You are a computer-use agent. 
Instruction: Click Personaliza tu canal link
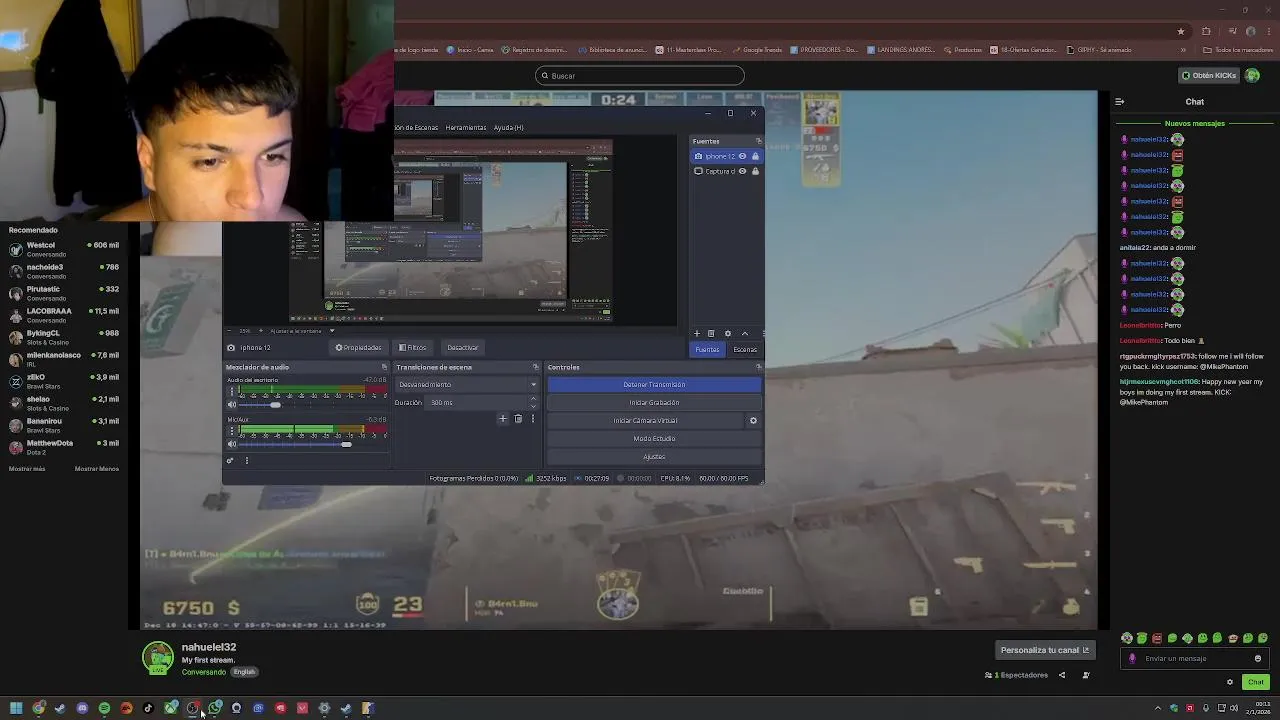[1044, 650]
